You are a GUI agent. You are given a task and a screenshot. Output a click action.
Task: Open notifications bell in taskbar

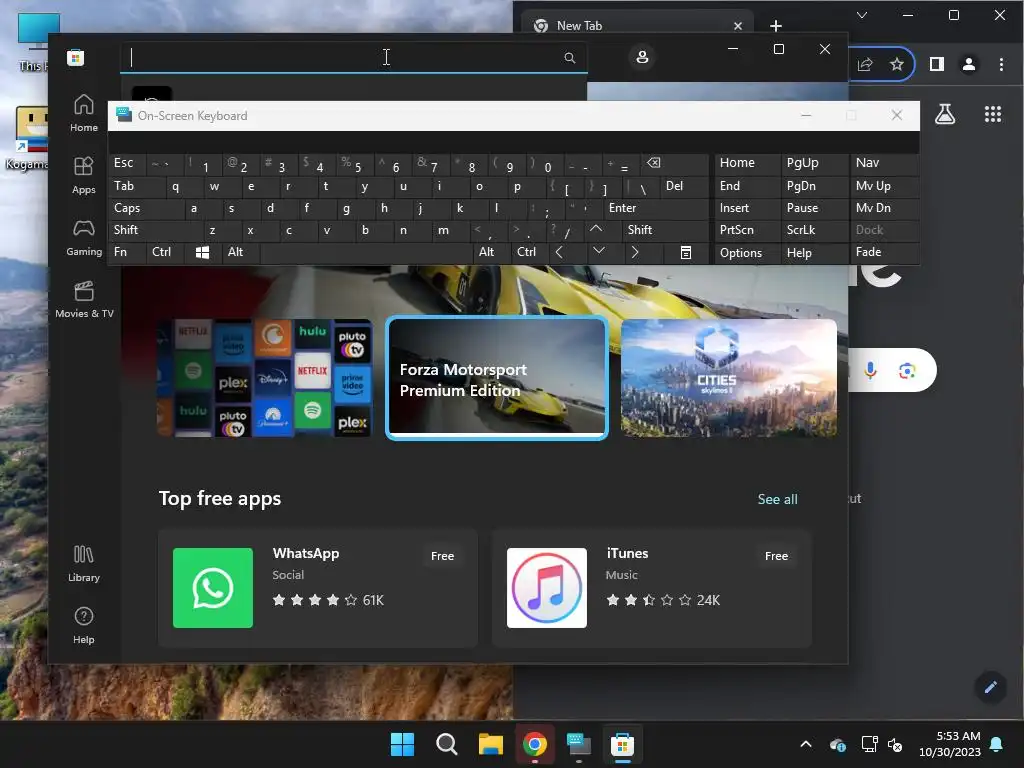[997, 744]
